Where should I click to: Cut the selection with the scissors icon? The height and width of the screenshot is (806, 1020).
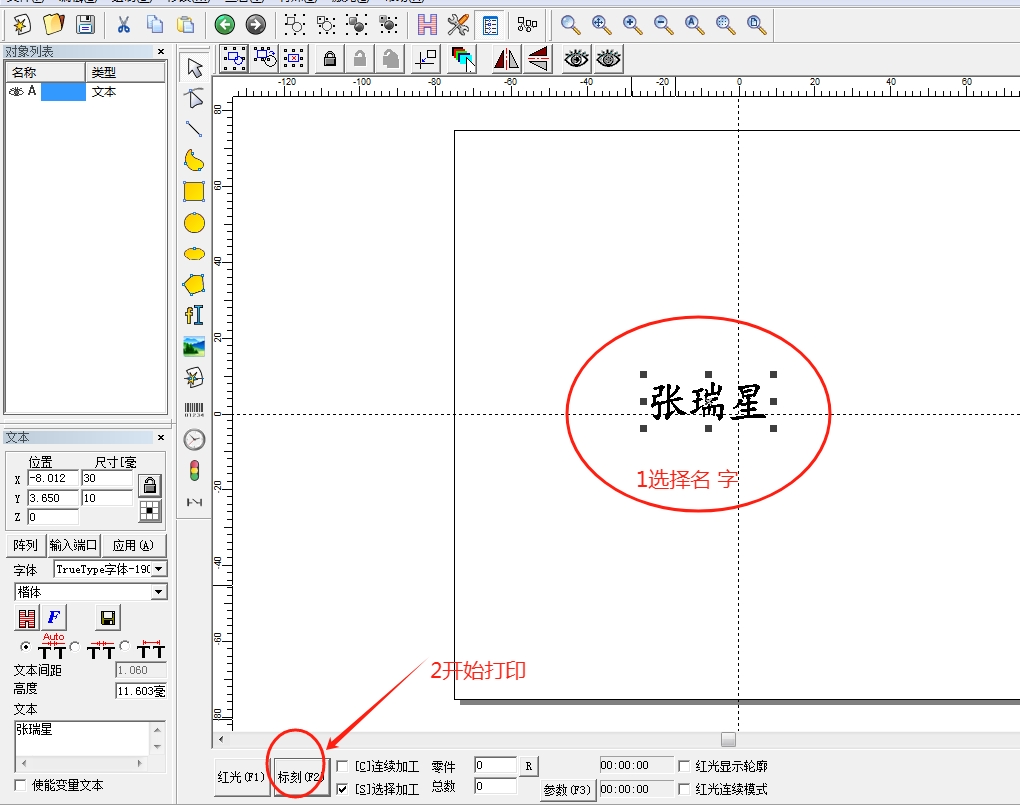[x=123, y=25]
